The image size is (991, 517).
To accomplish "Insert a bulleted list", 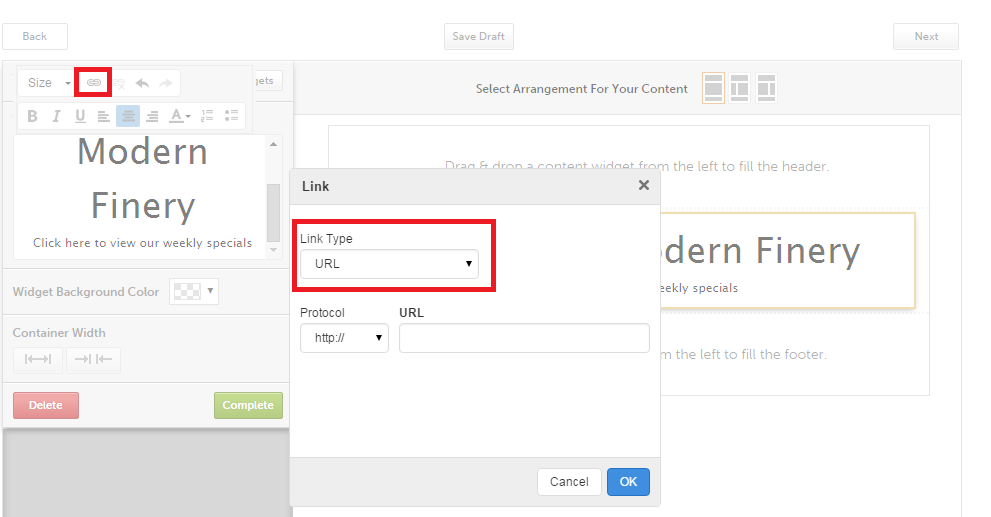I will (231, 116).
